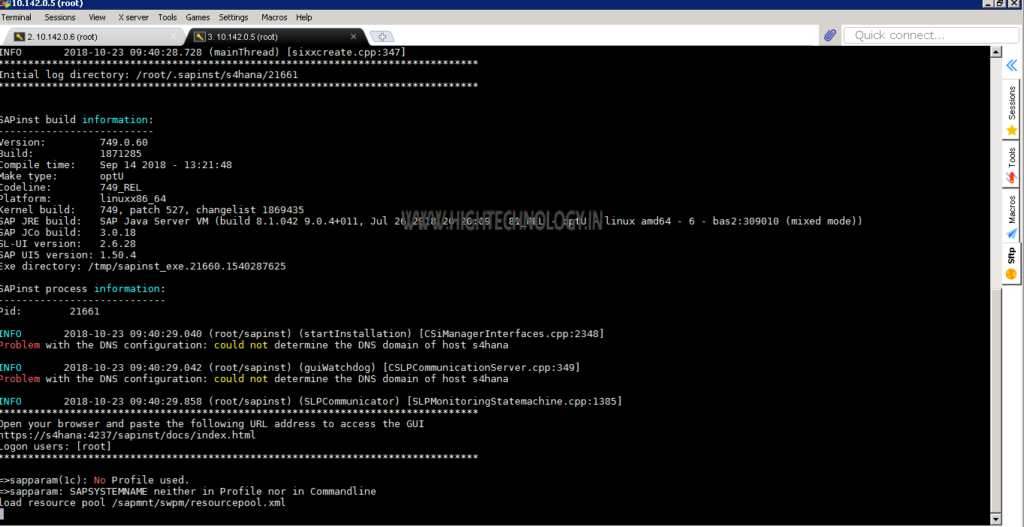Open a new tab with plus button
The width and height of the screenshot is (1024, 527).
point(382,37)
